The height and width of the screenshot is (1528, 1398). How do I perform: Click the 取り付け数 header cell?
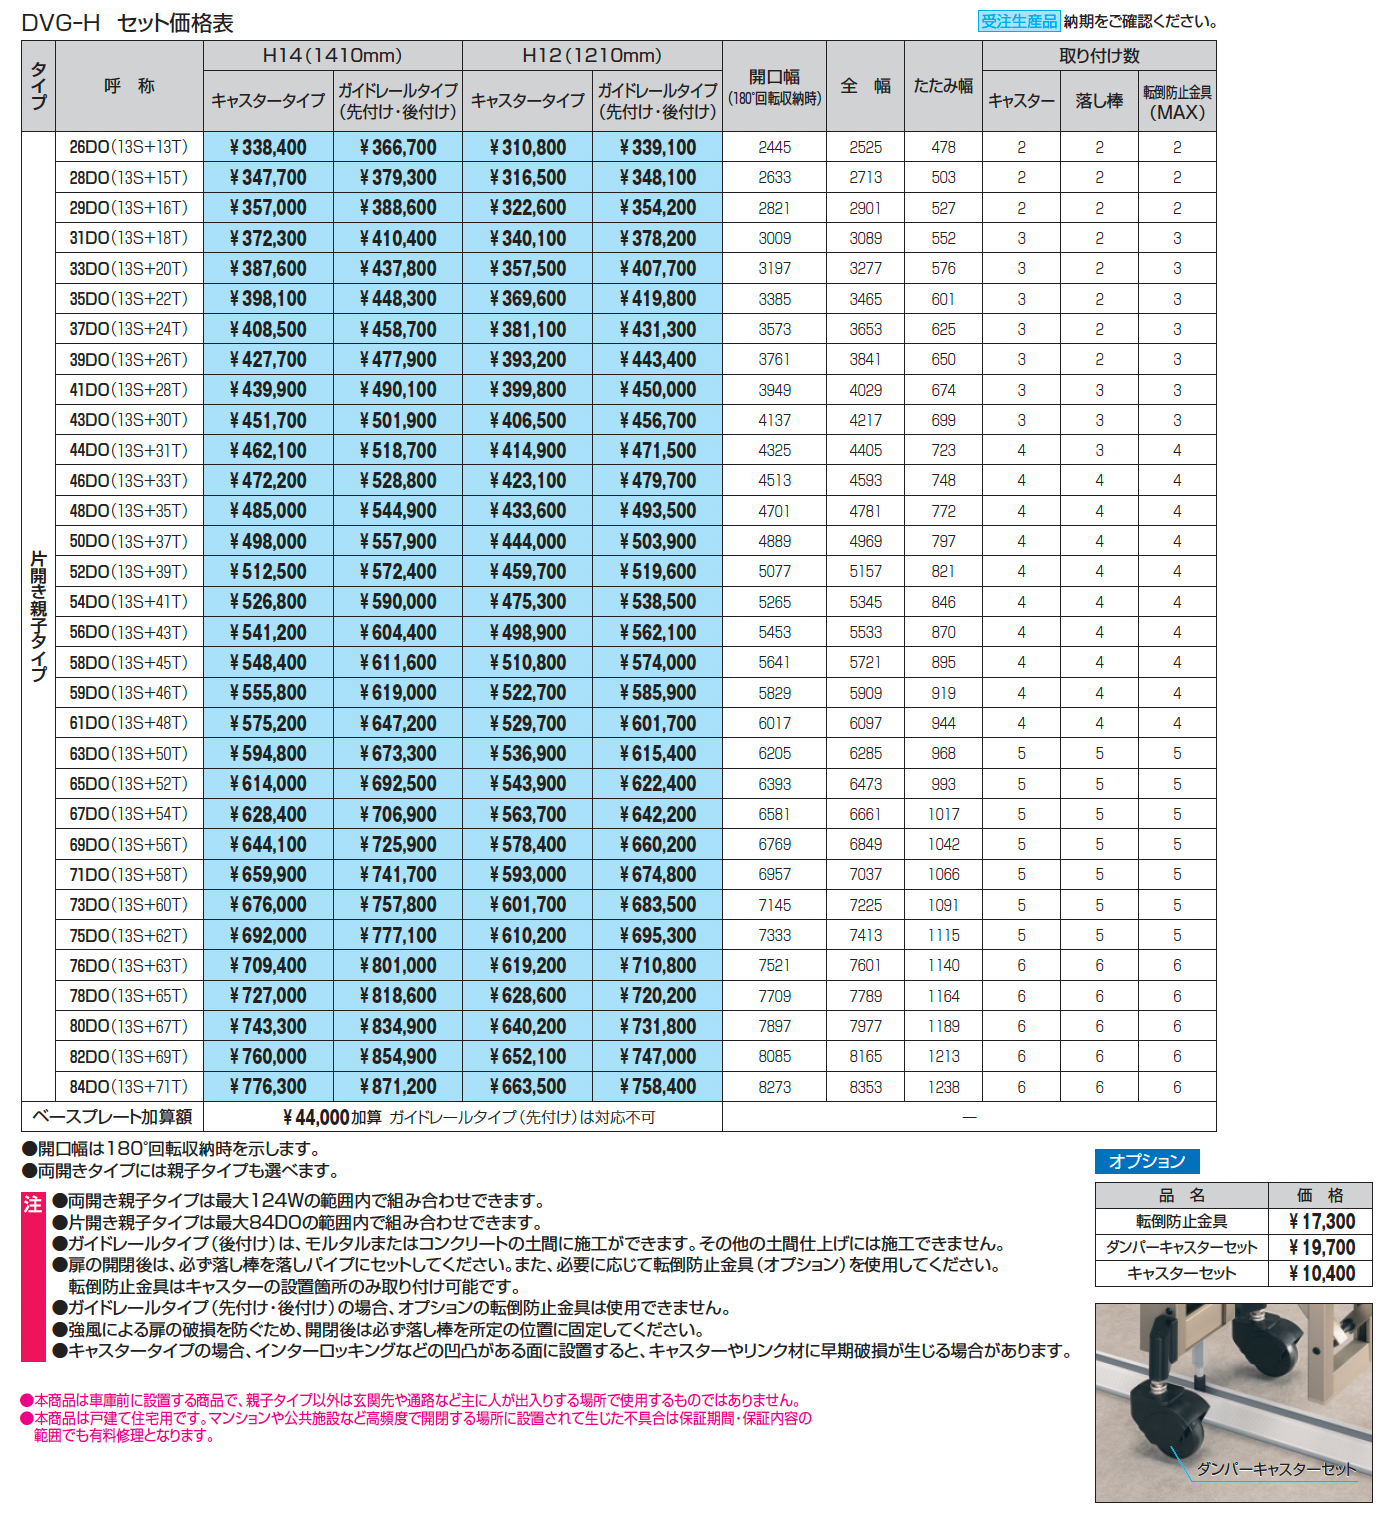1099,55
